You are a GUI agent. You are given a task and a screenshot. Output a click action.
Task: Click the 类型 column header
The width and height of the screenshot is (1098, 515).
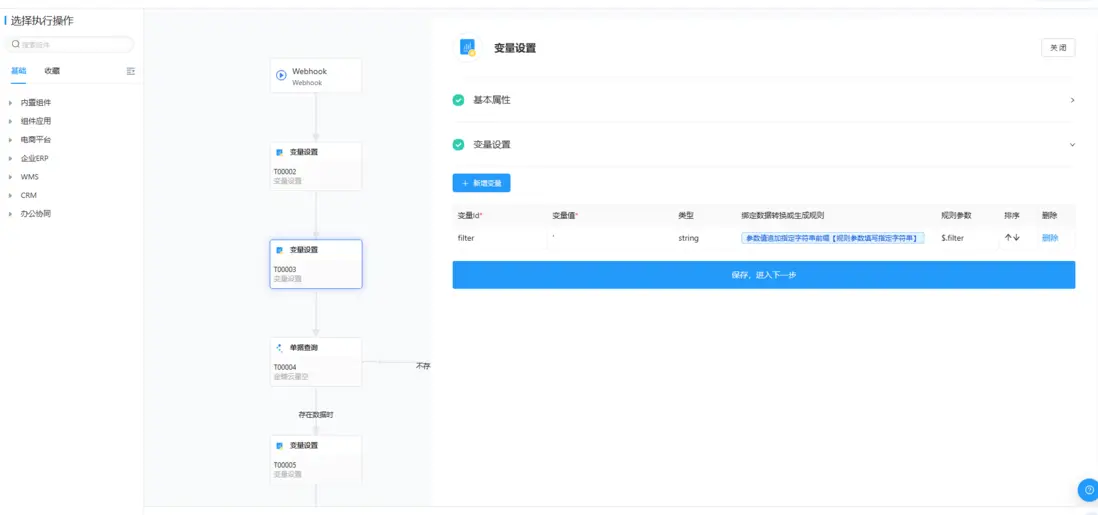coord(686,215)
